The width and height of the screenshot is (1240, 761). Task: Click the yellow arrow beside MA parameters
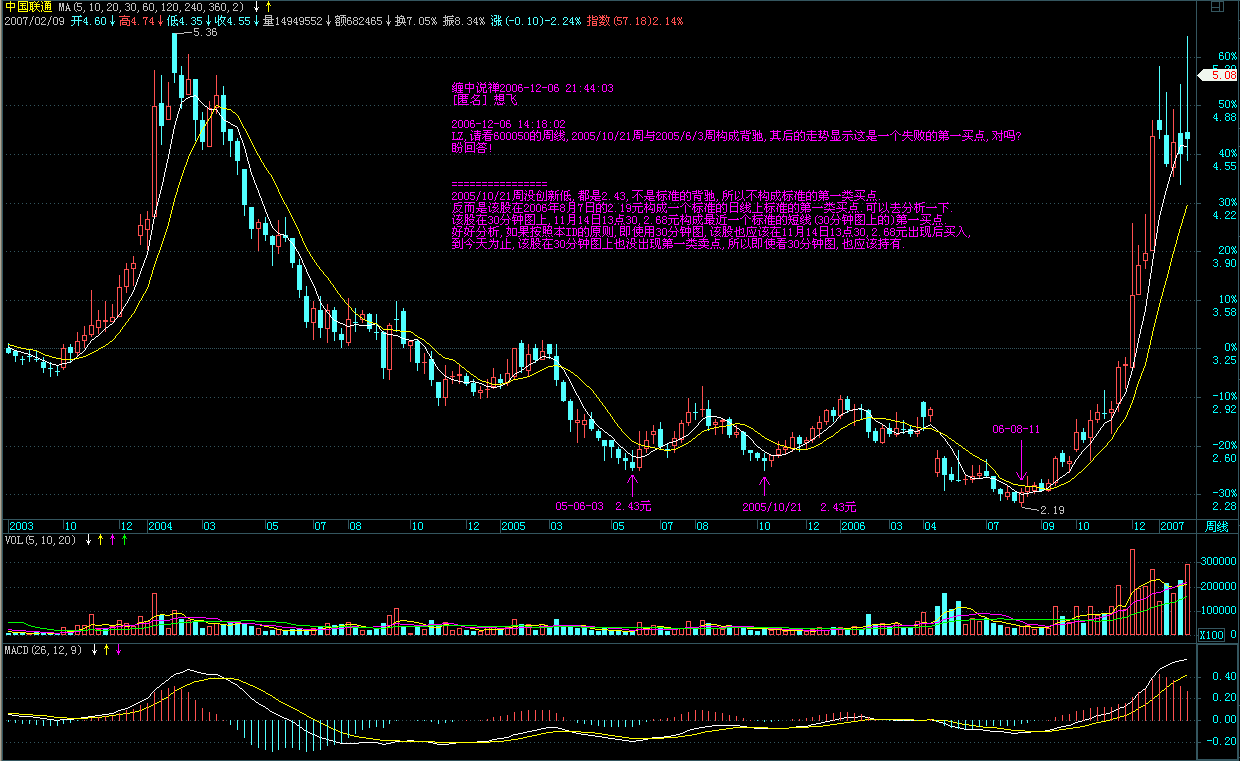coord(268,7)
